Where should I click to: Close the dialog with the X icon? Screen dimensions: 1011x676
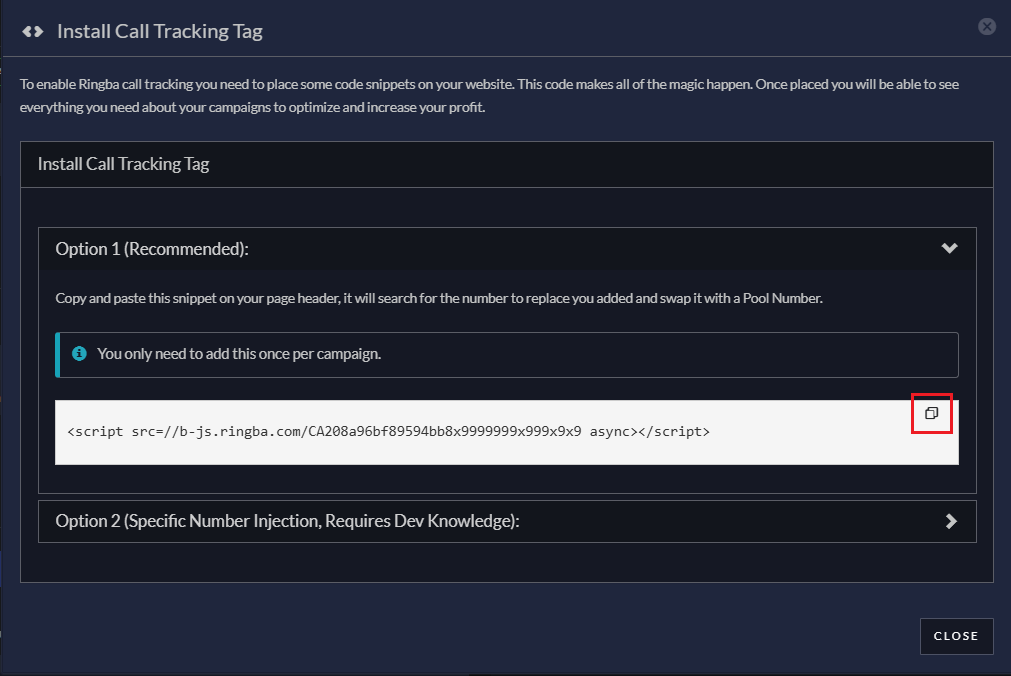click(986, 26)
